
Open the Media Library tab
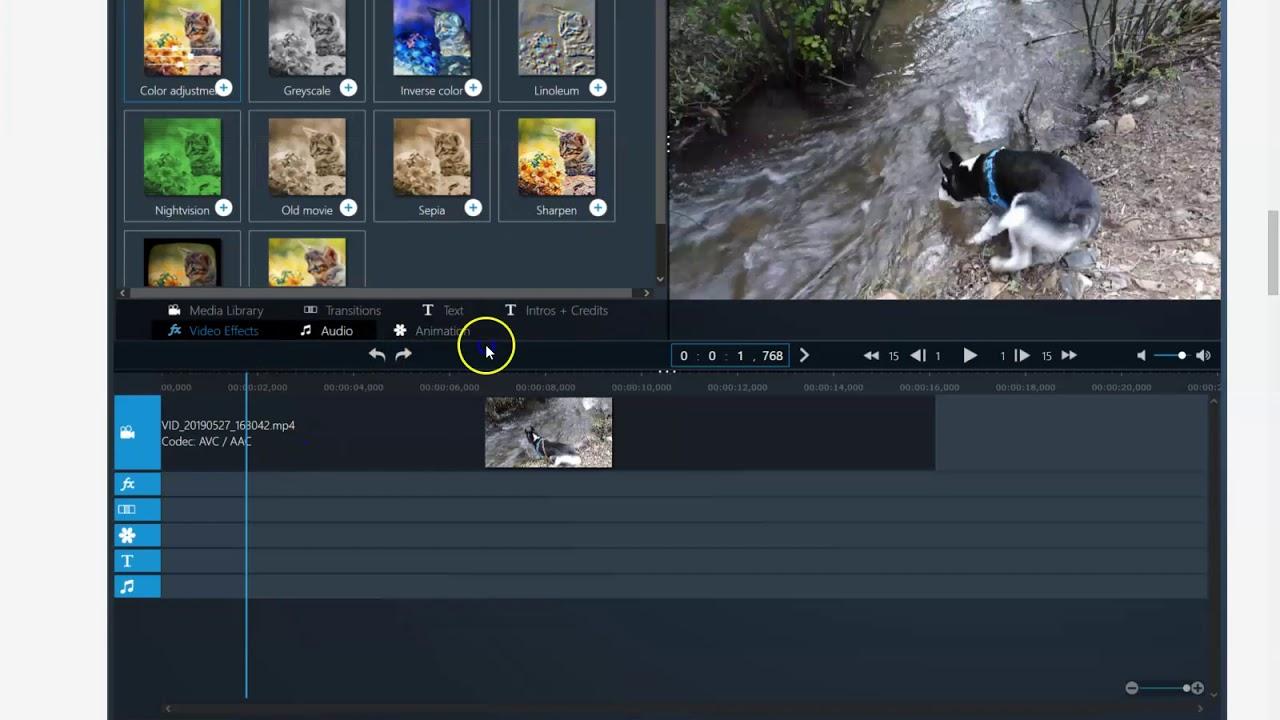[x=225, y=310]
